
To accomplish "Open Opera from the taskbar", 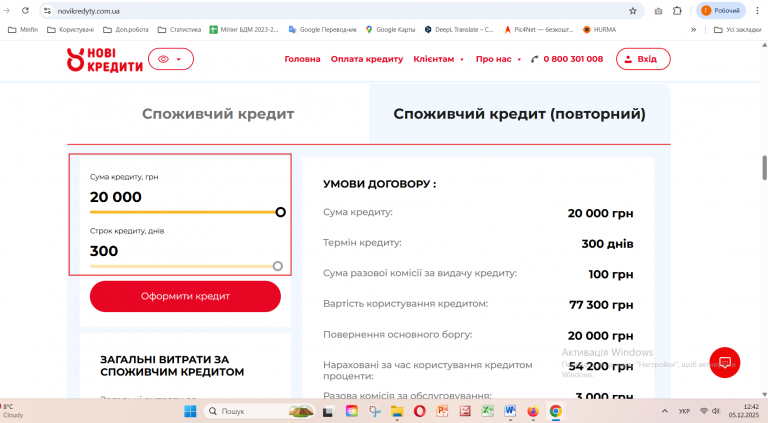I will coord(420,411).
